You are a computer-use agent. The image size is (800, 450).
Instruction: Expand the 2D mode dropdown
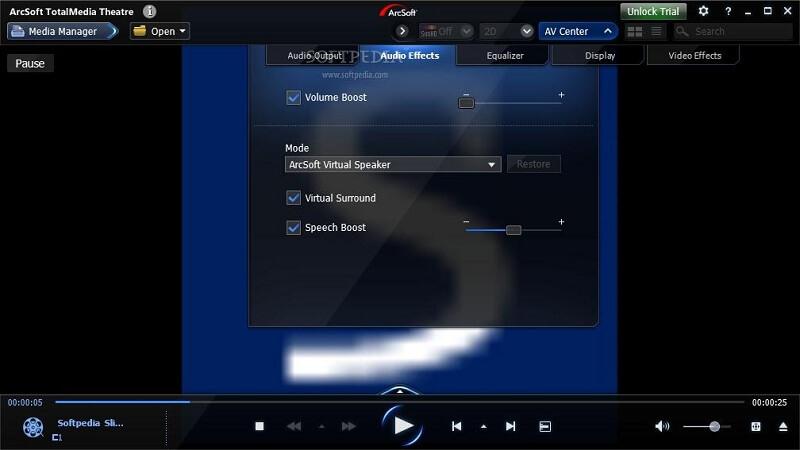point(527,31)
